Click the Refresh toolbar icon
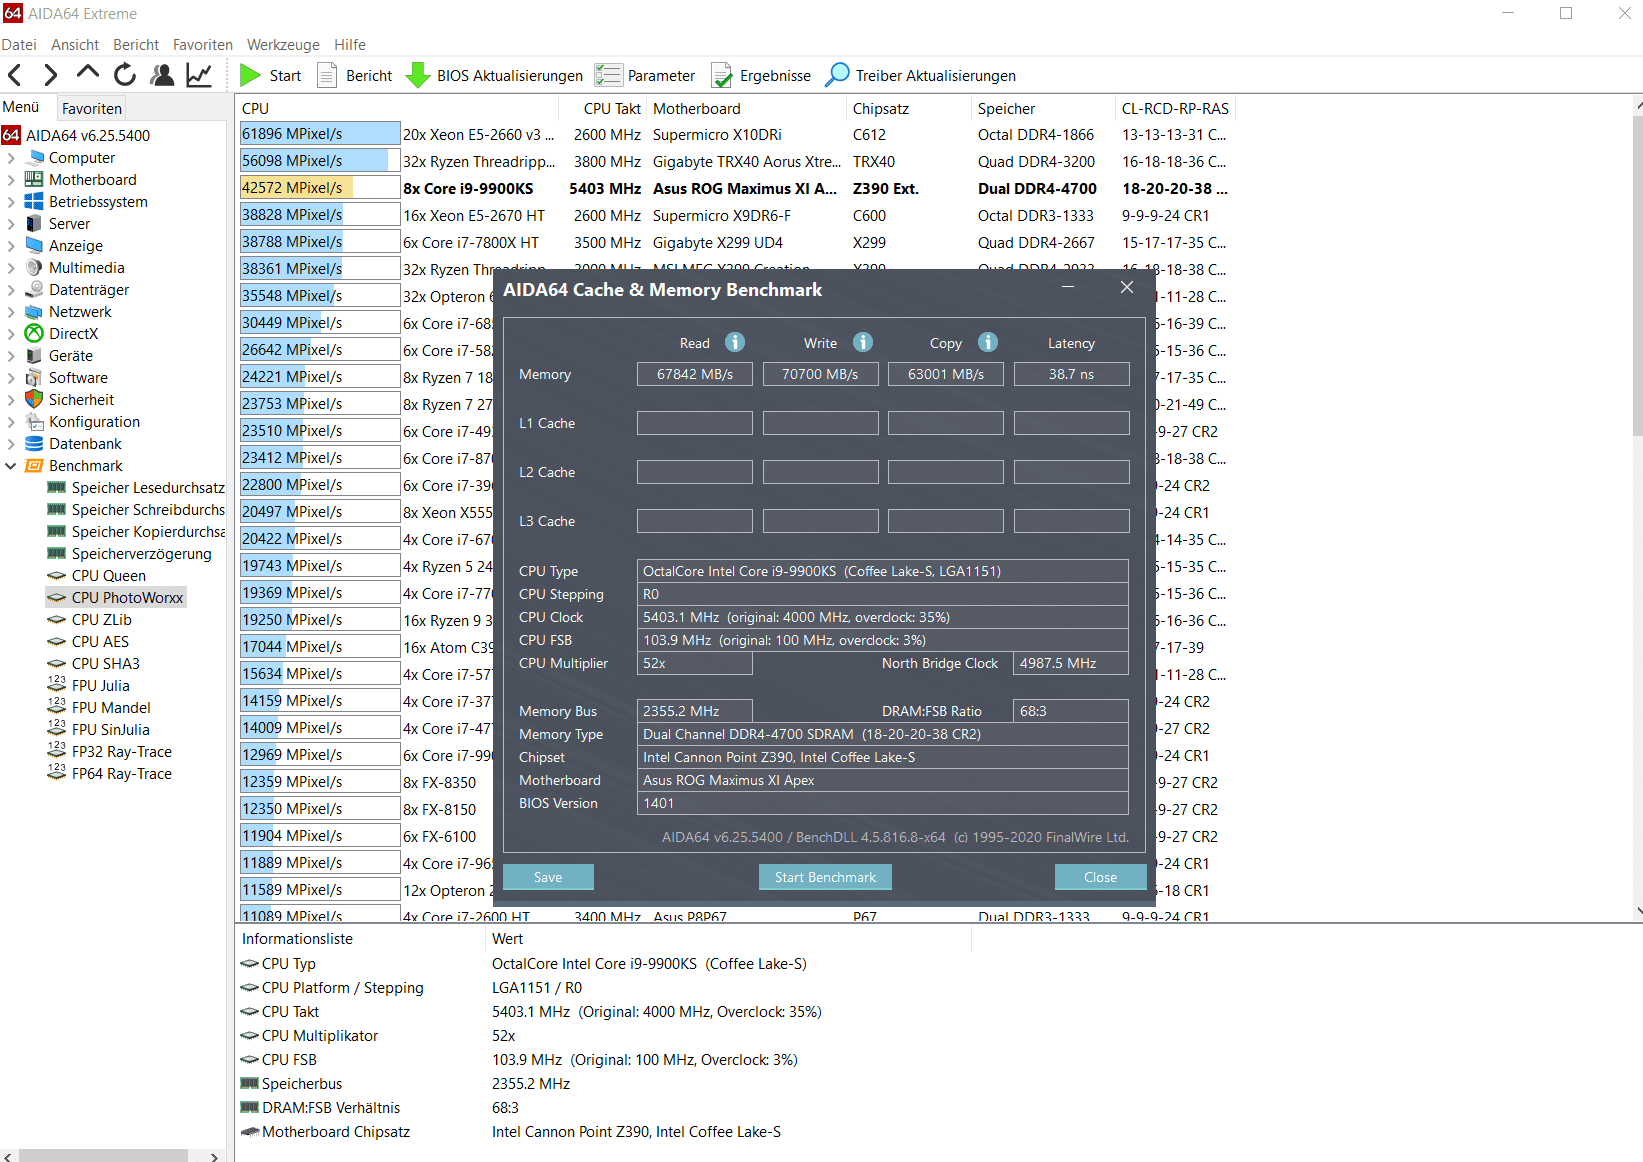This screenshot has height=1162, width=1643. tap(125, 75)
